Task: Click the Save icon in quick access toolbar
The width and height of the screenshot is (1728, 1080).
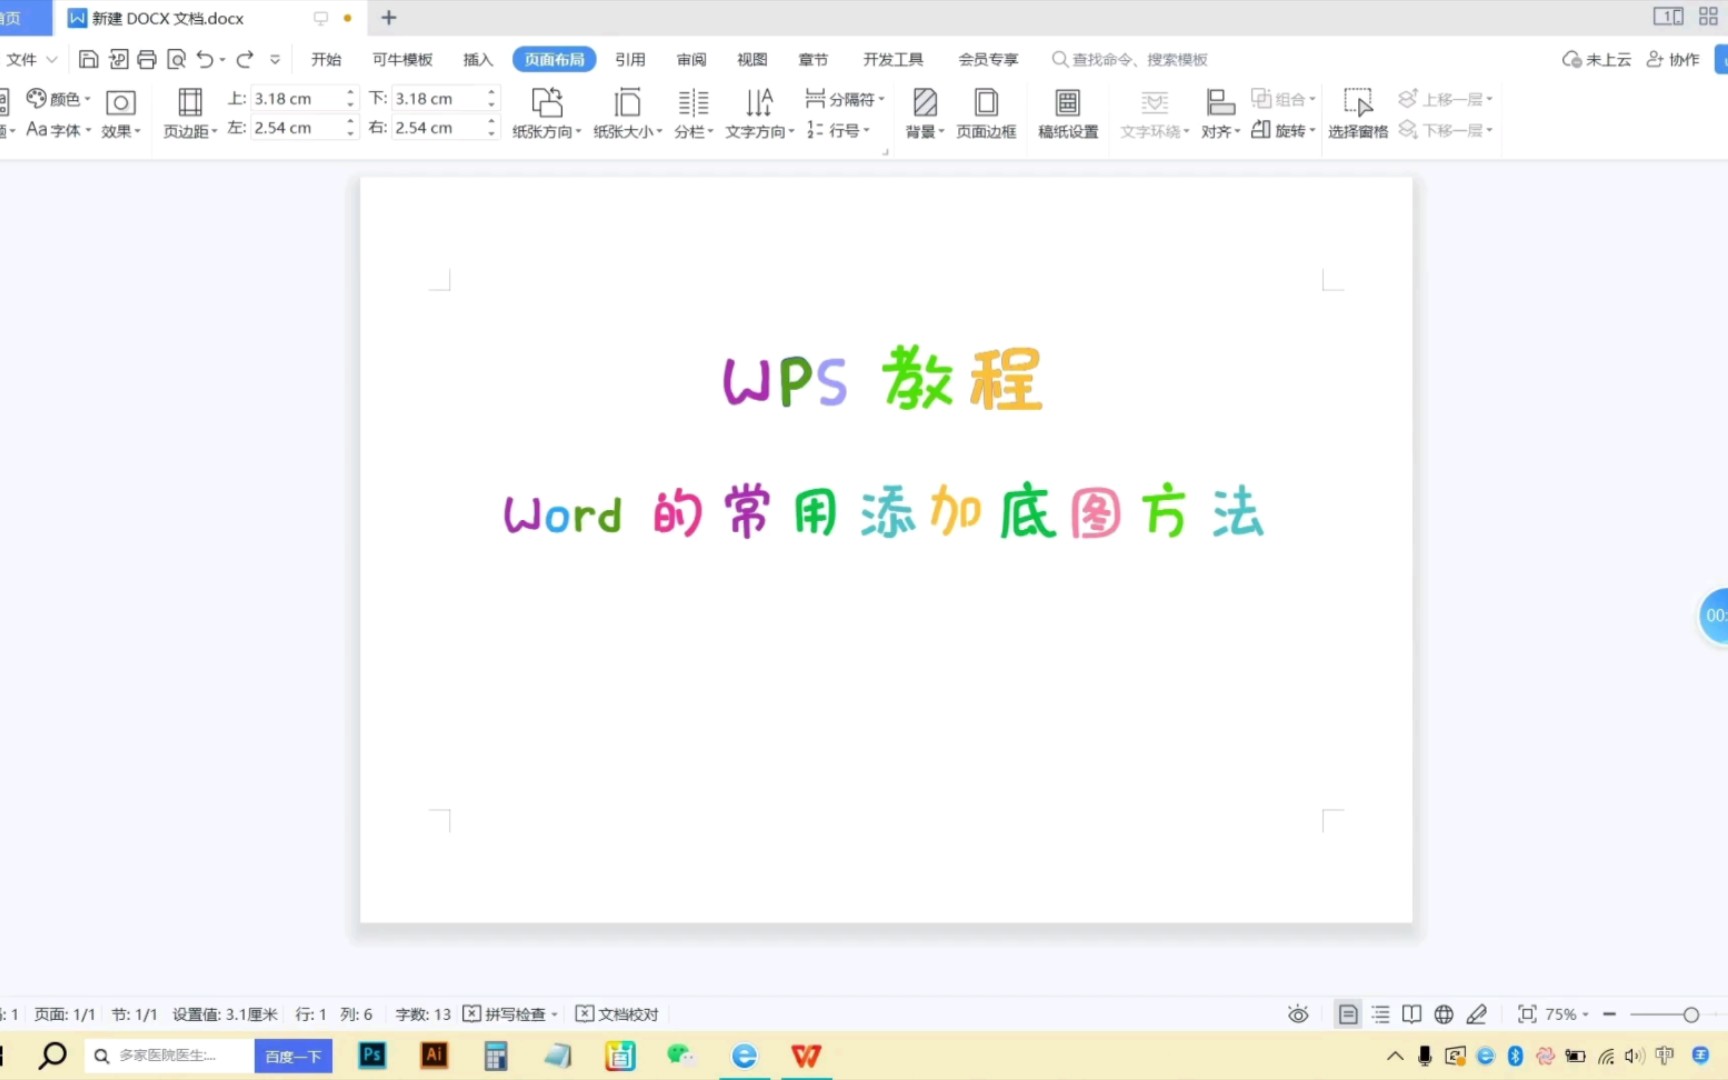Action: tap(88, 59)
